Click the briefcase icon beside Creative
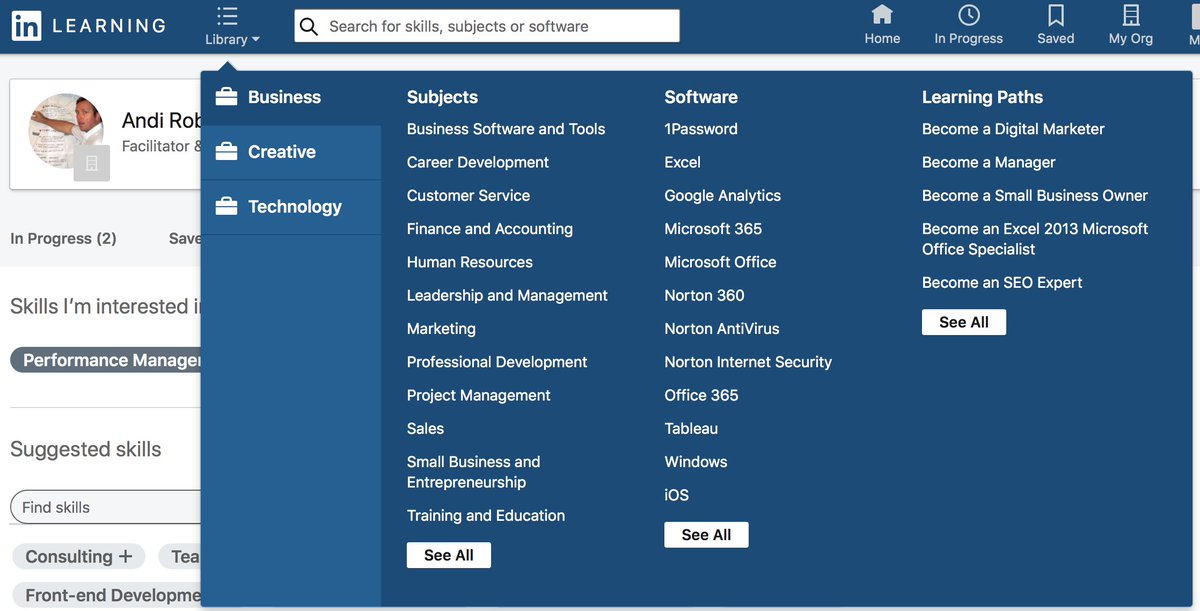The image size is (1200, 611). click(227, 152)
